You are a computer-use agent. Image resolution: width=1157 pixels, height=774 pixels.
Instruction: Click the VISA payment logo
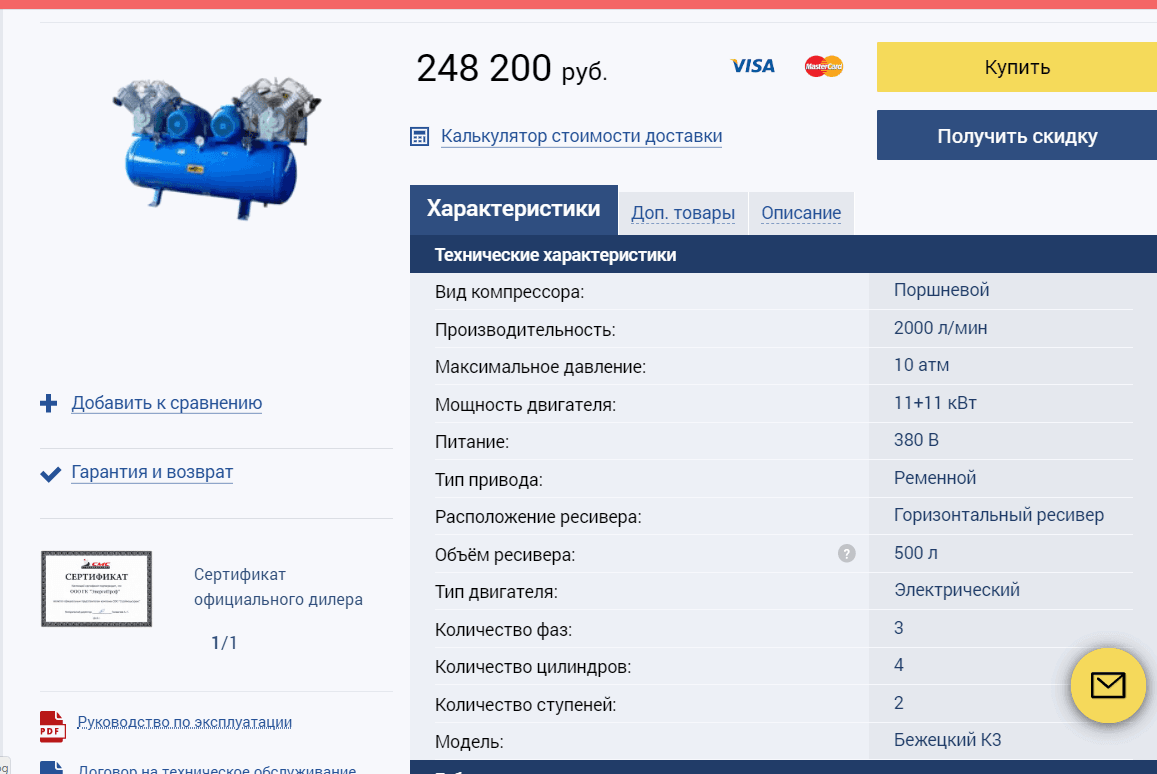[753, 66]
